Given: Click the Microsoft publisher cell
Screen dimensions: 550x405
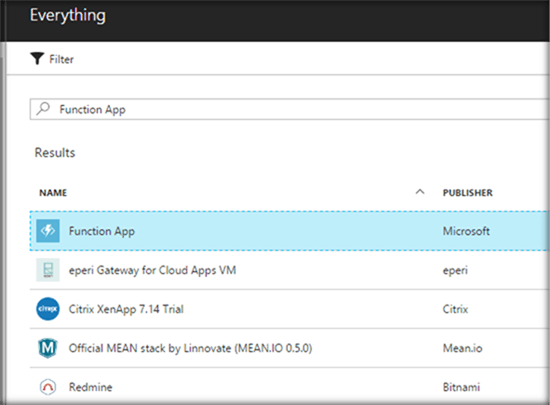Looking at the screenshot, I should point(466,231).
